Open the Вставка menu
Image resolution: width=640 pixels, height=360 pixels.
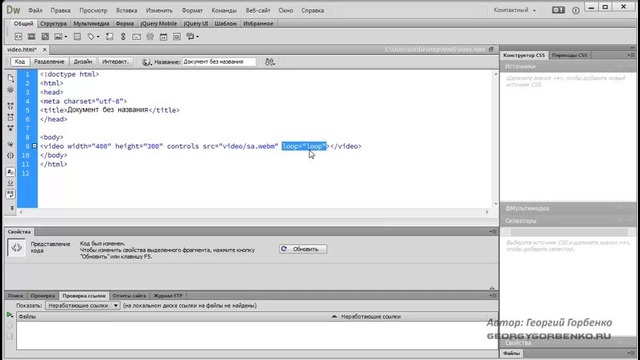point(126,10)
